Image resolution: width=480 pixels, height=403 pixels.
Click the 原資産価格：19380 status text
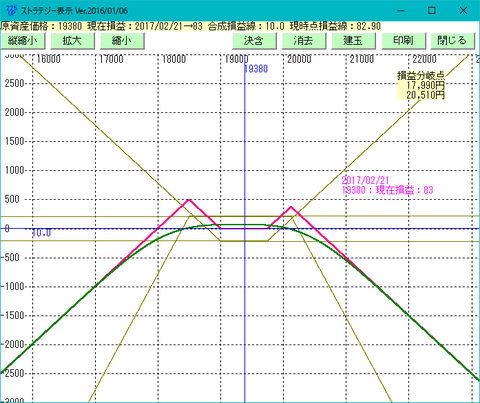click(x=41, y=26)
